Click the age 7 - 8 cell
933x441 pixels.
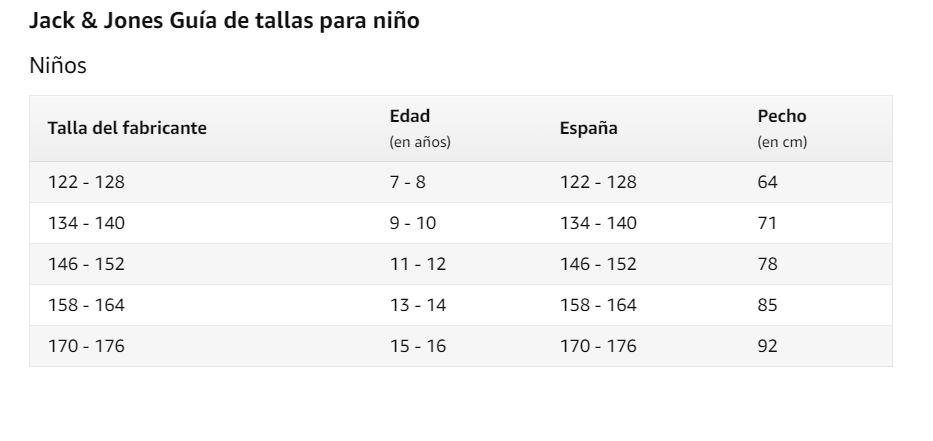point(408,182)
